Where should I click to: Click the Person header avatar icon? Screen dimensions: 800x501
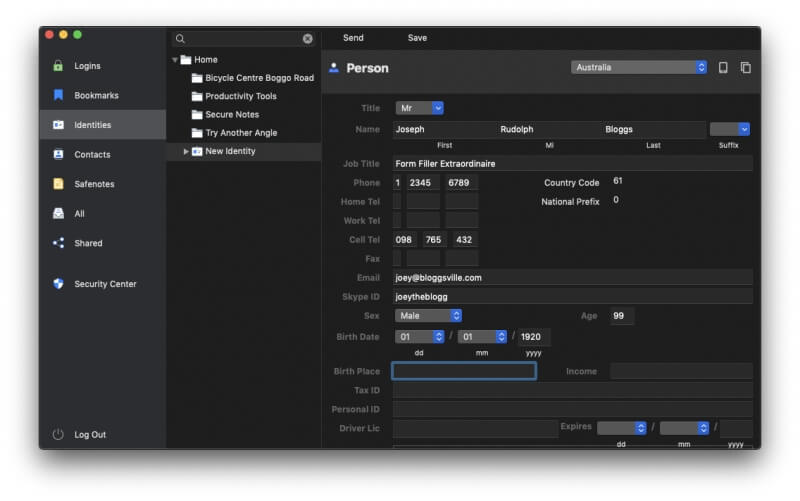pos(334,68)
